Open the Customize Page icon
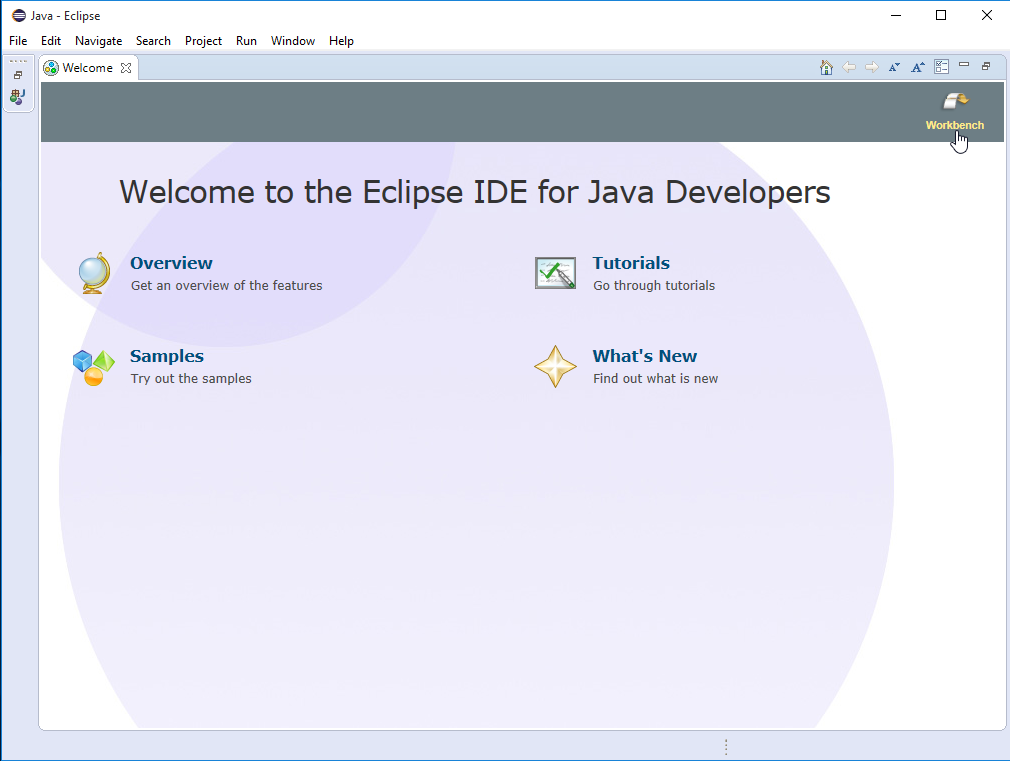Viewport: 1010px width, 761px height. pos(941,66)
